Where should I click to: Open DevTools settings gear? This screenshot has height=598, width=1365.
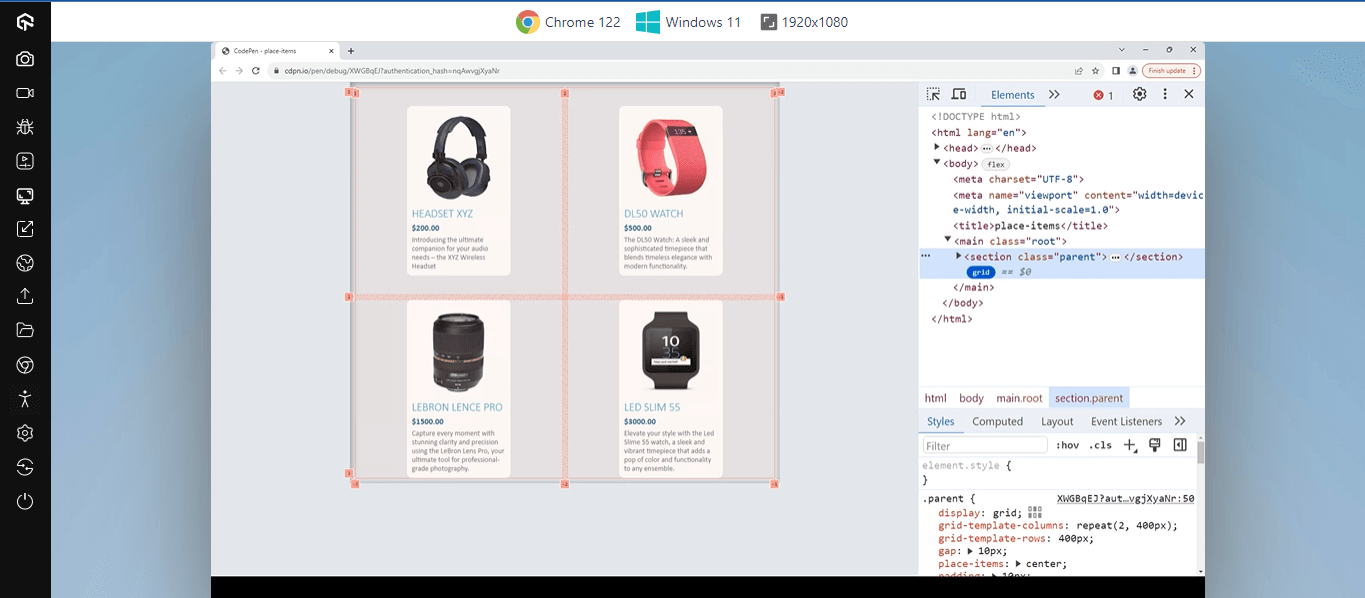(1139, 94)
